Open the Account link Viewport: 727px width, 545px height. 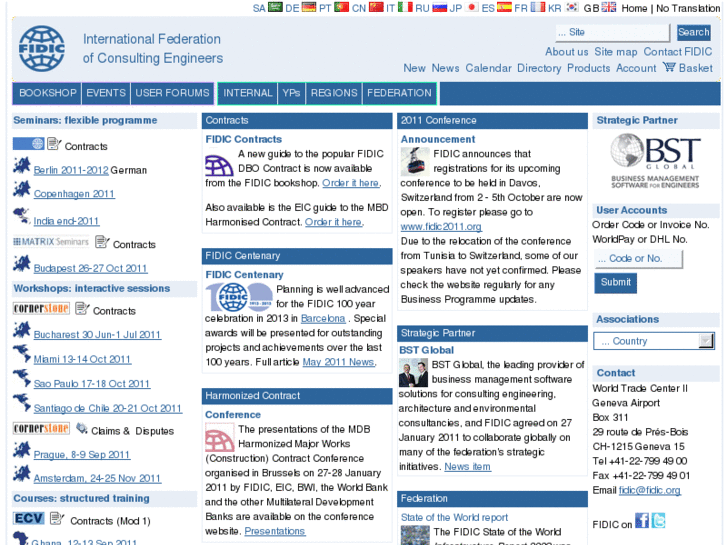[x=636, y=68]
